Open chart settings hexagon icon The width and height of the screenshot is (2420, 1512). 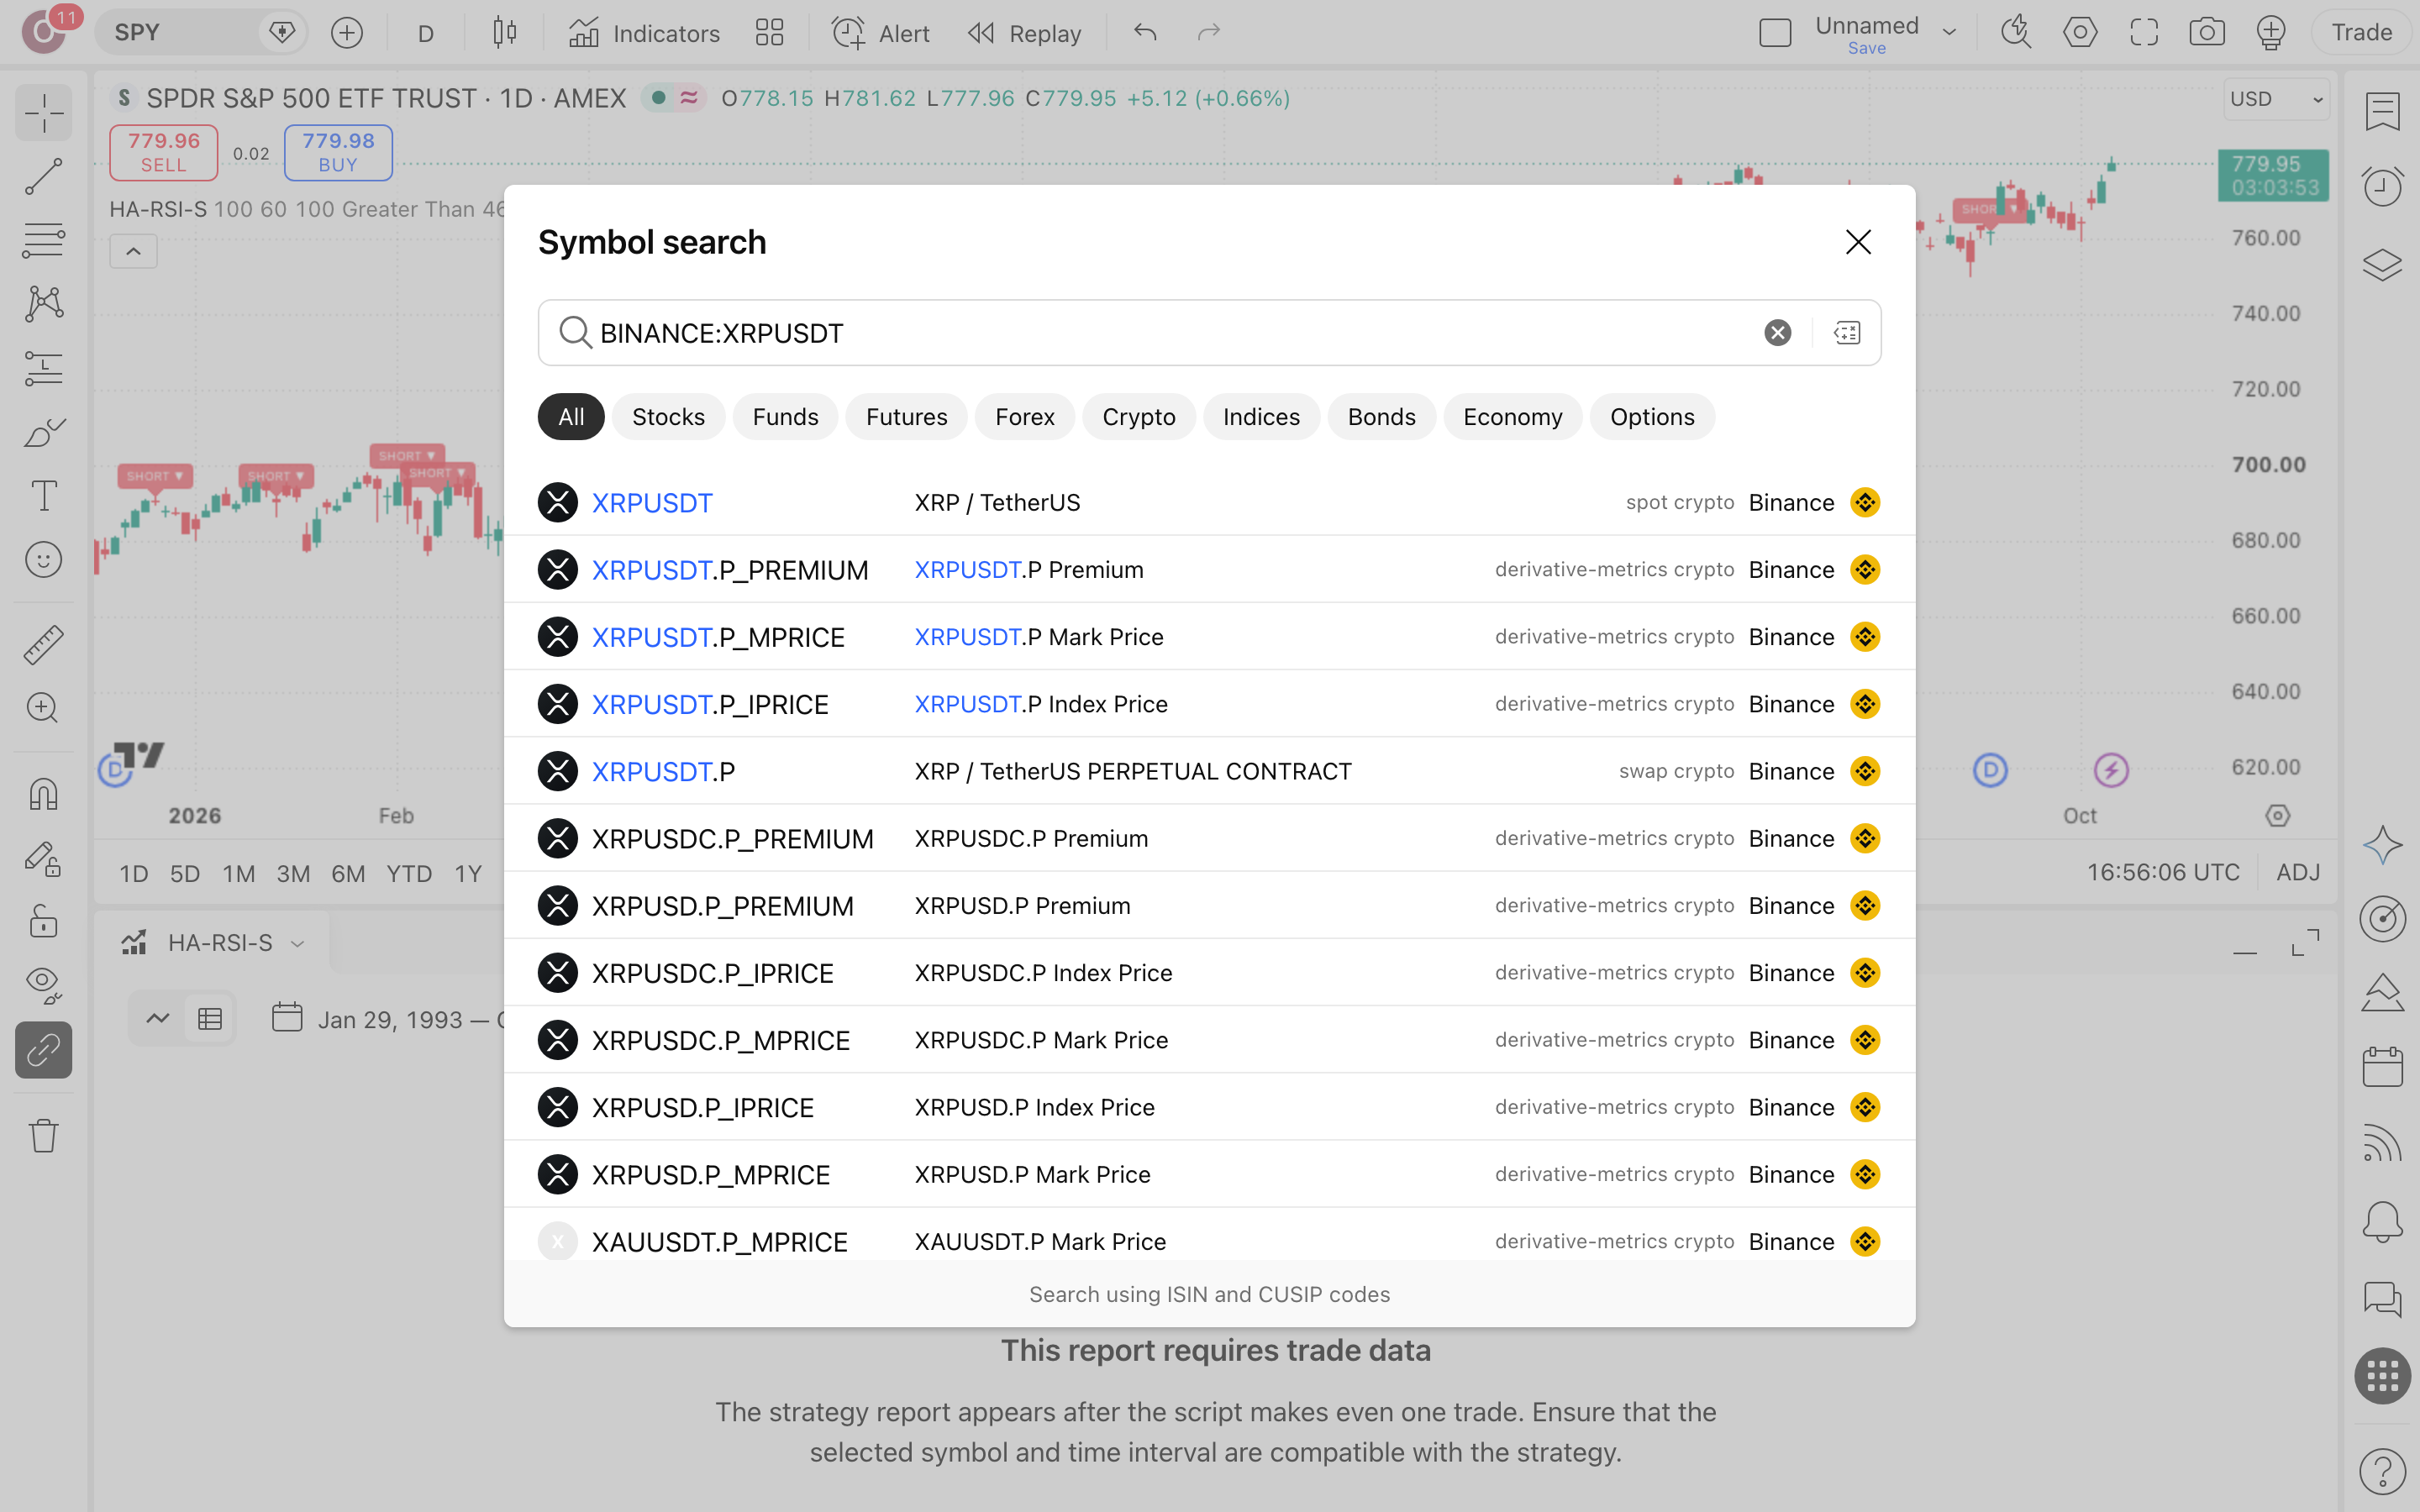pos(2080,33)
